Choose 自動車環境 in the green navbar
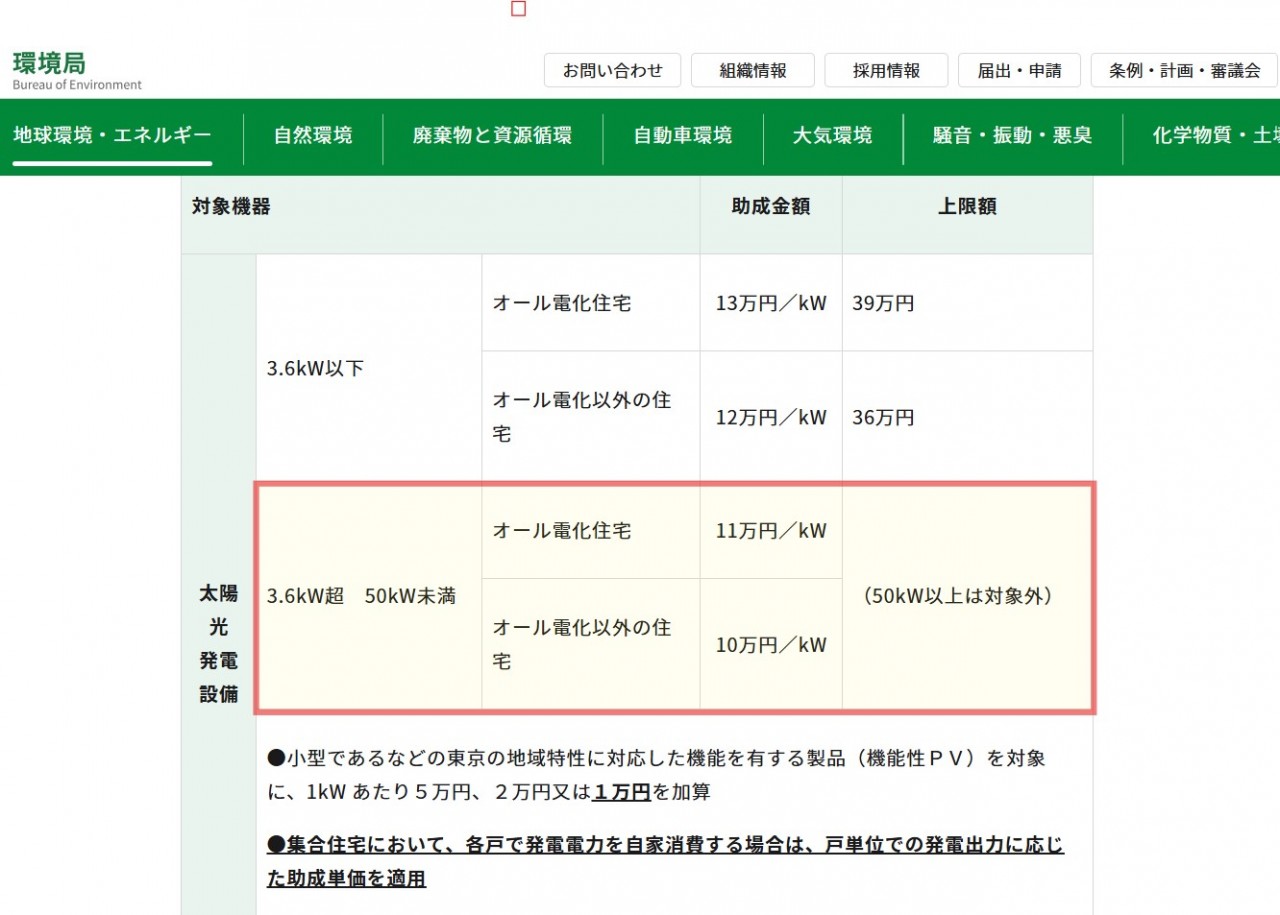 (682, 136)
